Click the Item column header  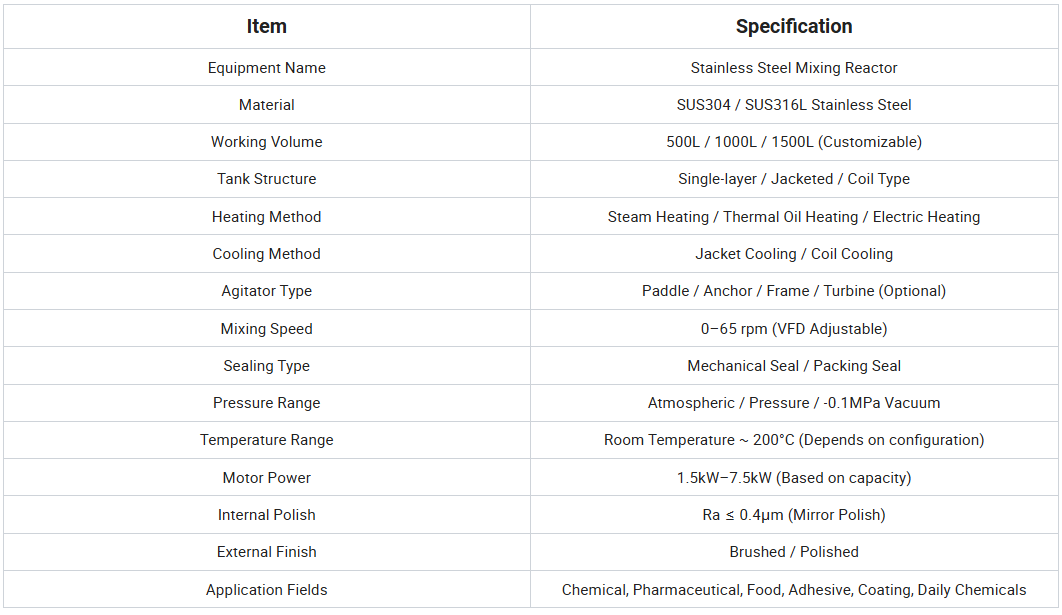click(x=266, y=27)
